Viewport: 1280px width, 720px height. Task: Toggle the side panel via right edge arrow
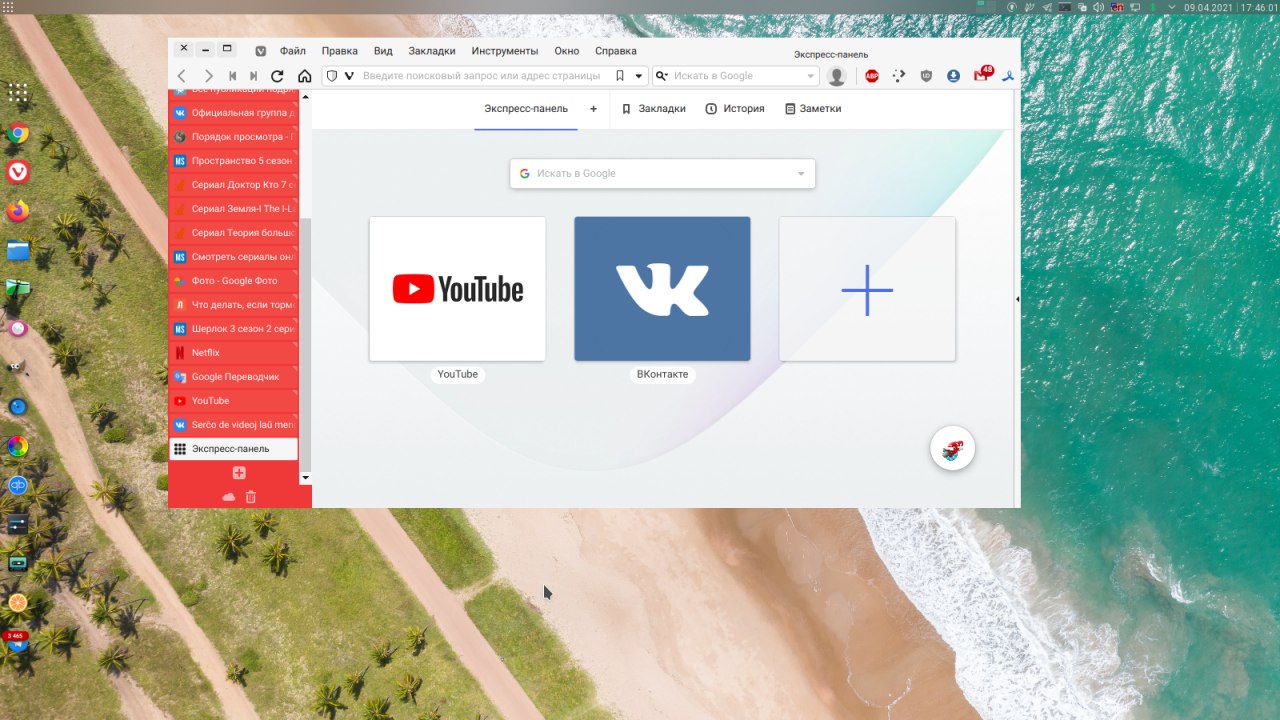coord(1017,299)
